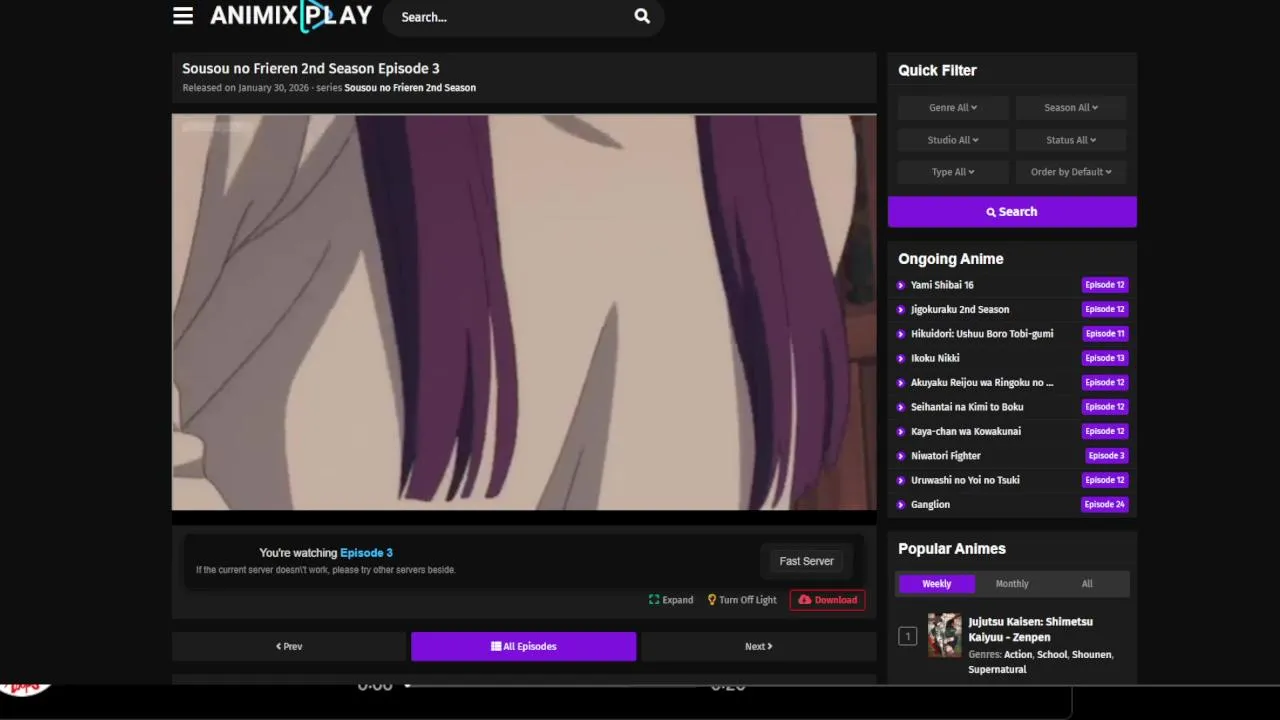Viewport: 1280px width, 720px height.
Task: Open Jujutsu Kaisen thumbnail image
Action: [x=944, y=635]
